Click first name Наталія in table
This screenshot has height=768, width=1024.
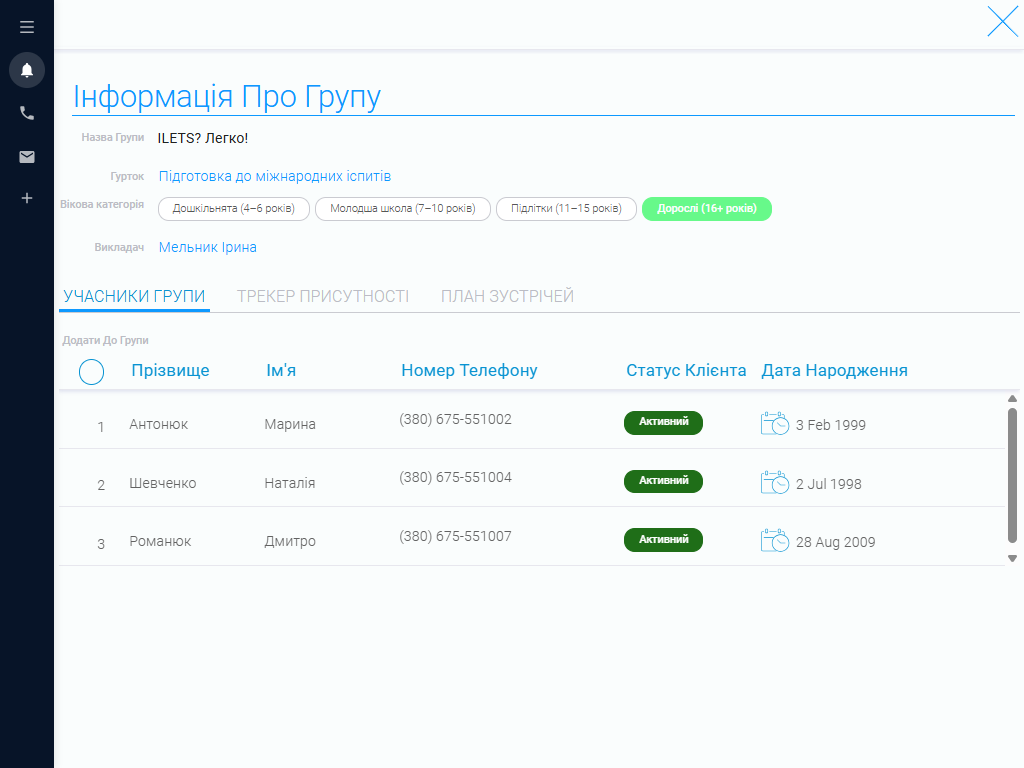click(290, 483)
